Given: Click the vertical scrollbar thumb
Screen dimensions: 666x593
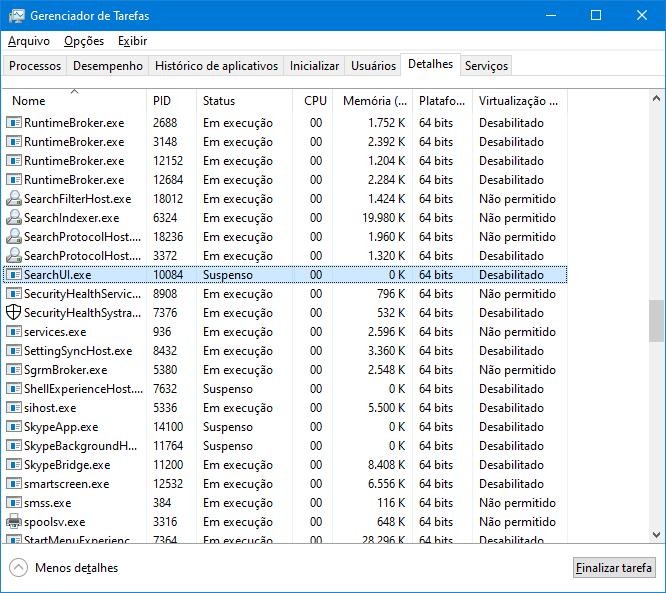Looking at the screenshot, I should click(656, 320).
